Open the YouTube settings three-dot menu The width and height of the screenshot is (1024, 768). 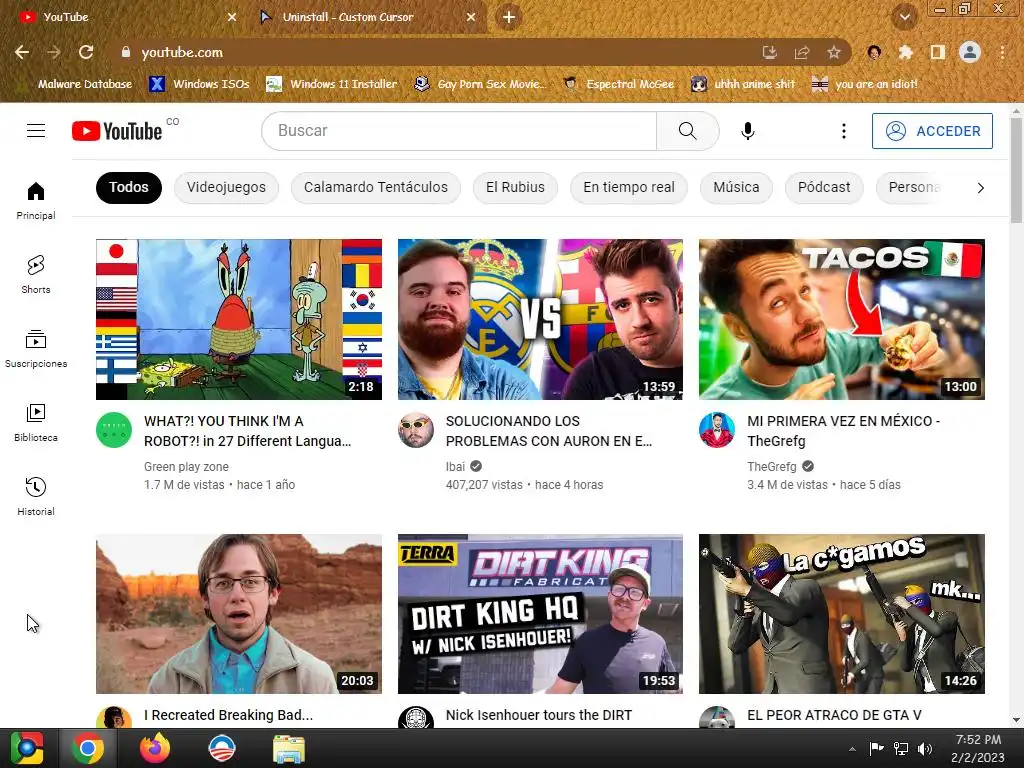tap(844, 131)
